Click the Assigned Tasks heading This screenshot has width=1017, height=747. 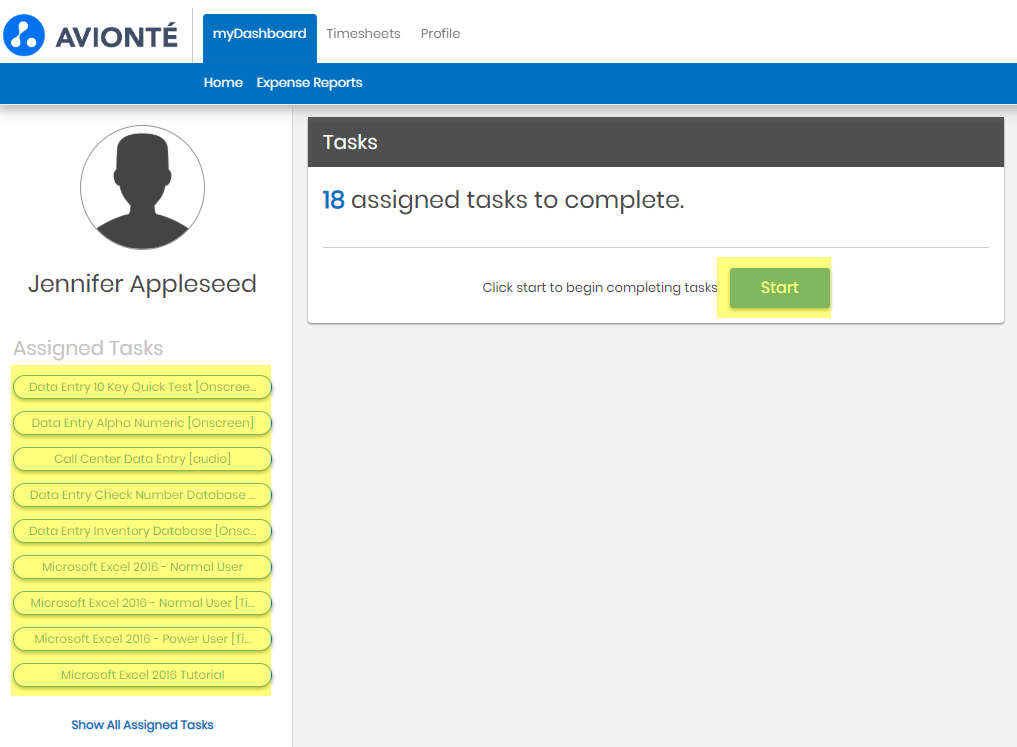[88, 348]
